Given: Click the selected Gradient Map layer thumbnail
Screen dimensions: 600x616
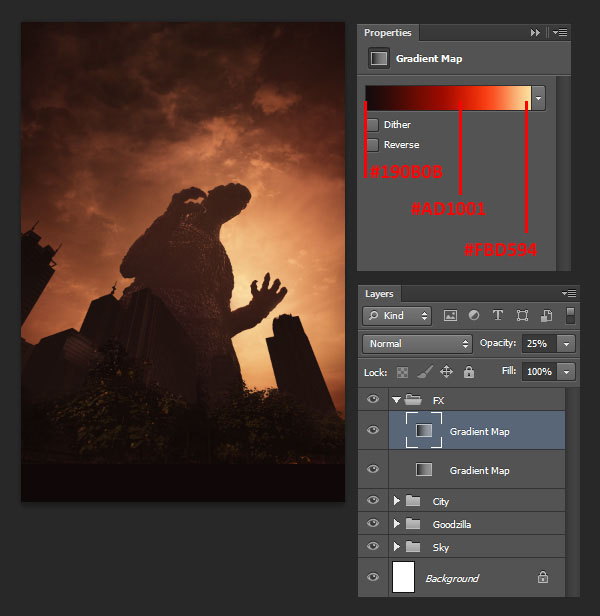Looking at the screenshot, I should [424, 430].
